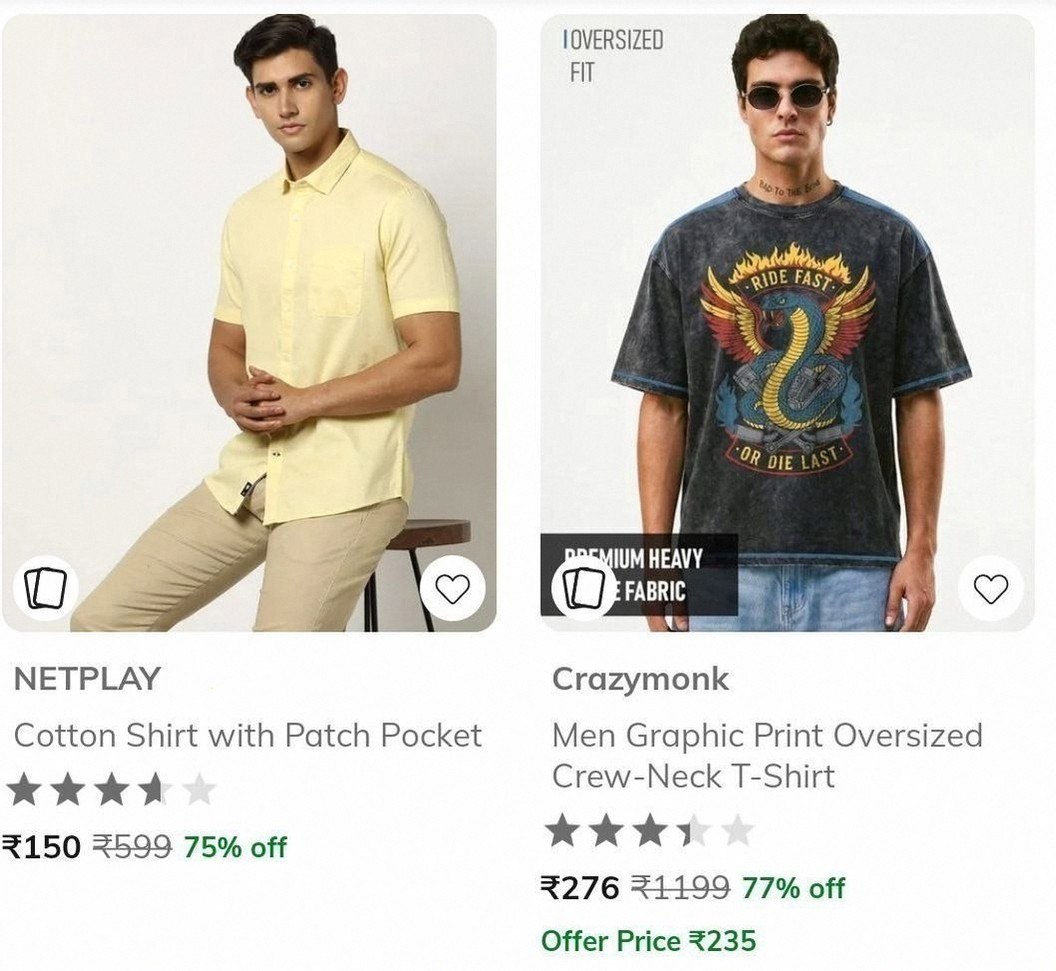Open 'Men Graphic Print Oversized Crew-Neck T-Shirt' title

767,756
